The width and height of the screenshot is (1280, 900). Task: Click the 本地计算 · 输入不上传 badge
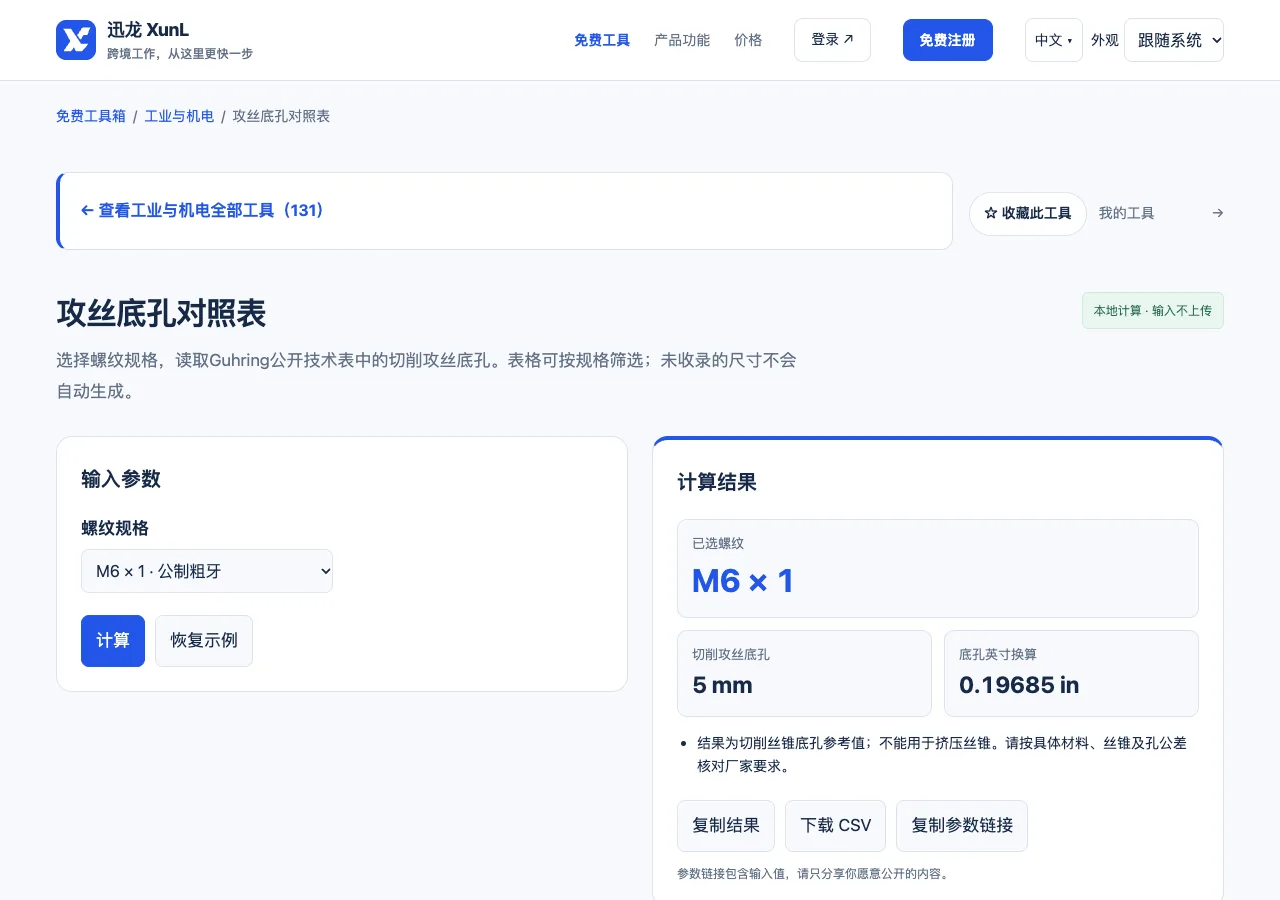(1153, 311)
